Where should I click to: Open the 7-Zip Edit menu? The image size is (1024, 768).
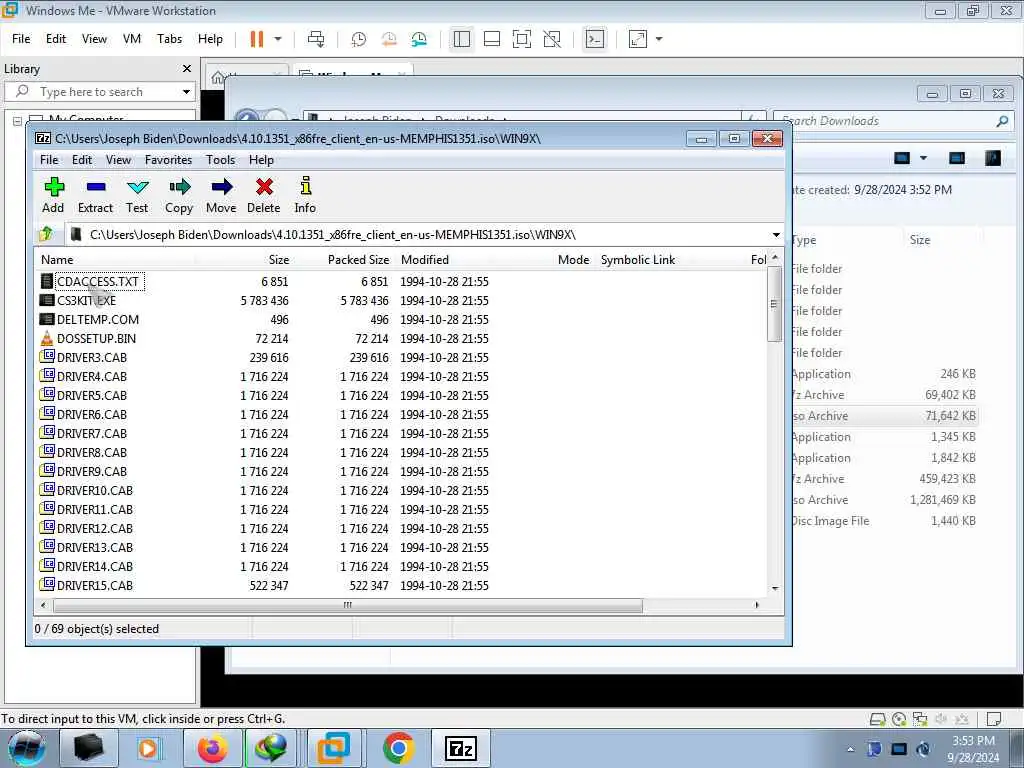click(82, 160)
